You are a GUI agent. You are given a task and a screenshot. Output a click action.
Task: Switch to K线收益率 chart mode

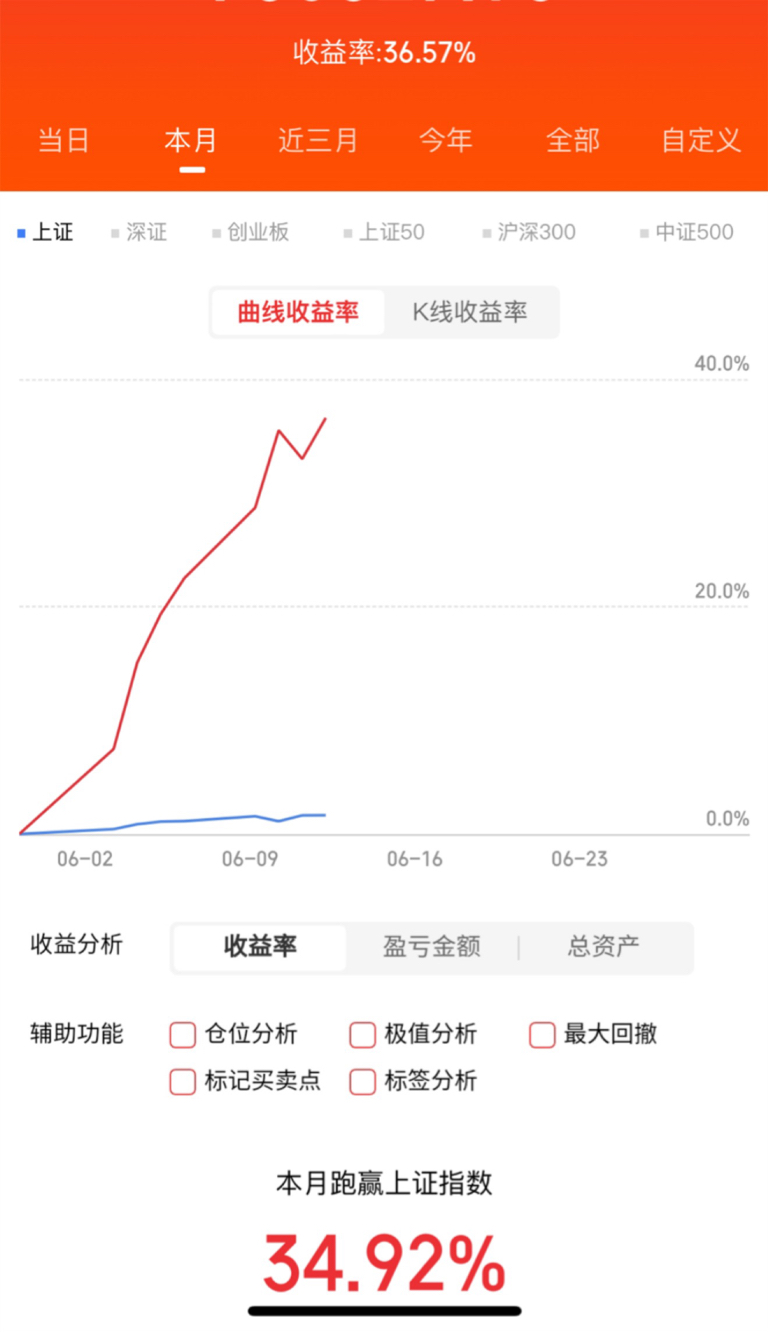click(x=470, y=312)
